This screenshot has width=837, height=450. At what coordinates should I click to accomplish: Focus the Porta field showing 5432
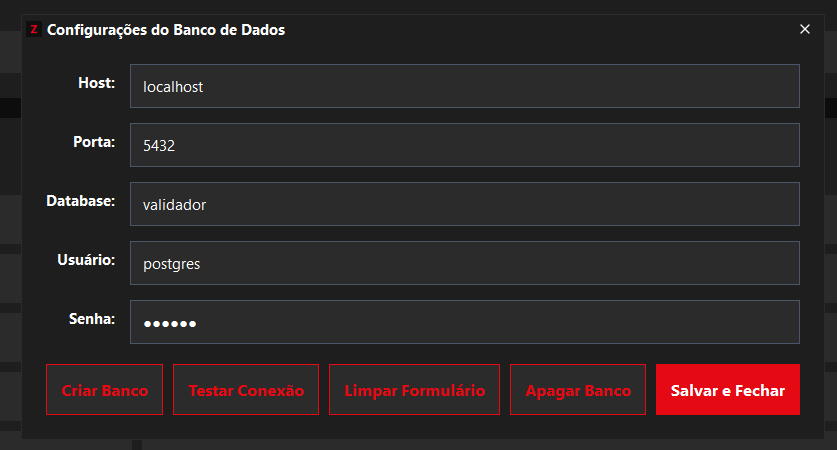pos(464,145)
